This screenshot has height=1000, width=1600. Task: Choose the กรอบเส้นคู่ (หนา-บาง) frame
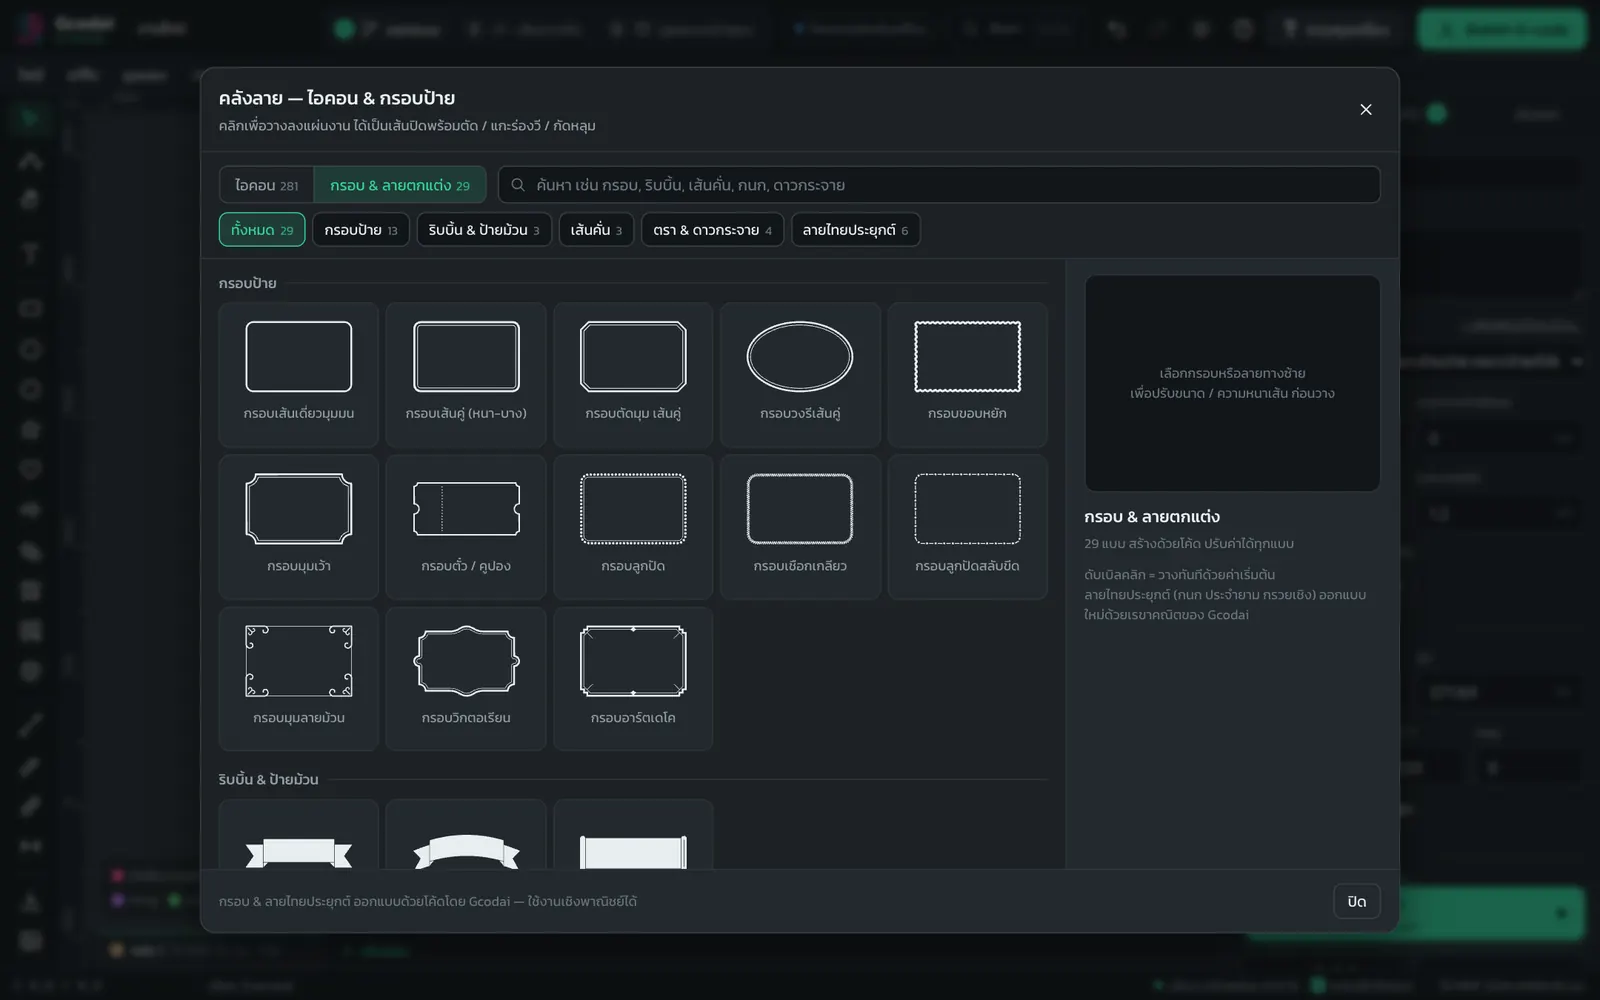tap(466, 375)
